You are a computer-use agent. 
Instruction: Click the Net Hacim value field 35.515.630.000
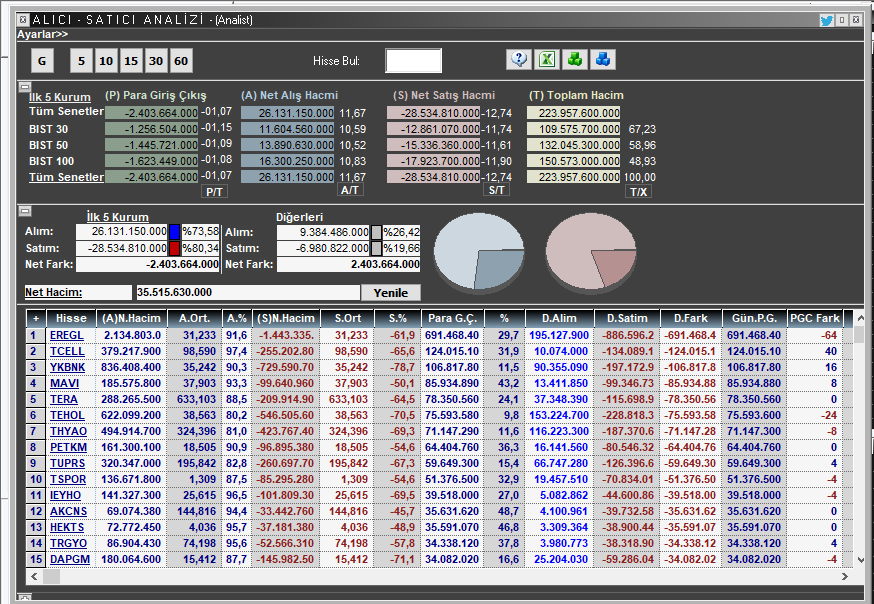click(x=248, y=292)
